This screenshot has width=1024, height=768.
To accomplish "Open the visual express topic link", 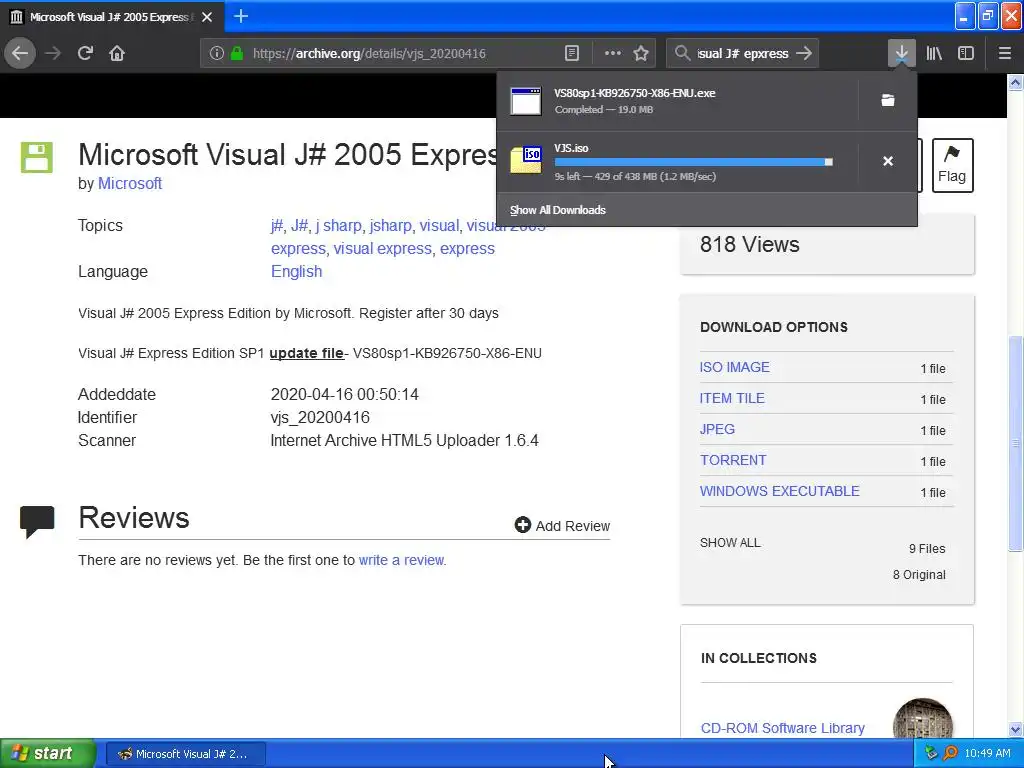I will pos(383,249).
